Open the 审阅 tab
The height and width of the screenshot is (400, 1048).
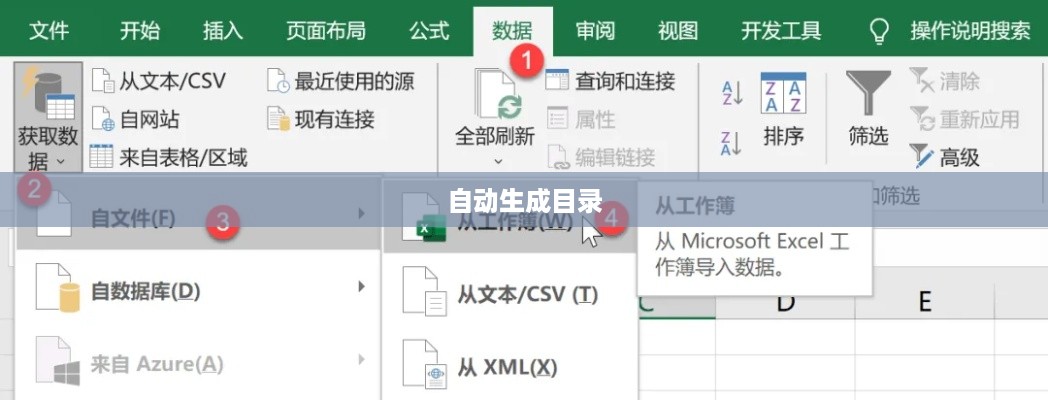596,31
